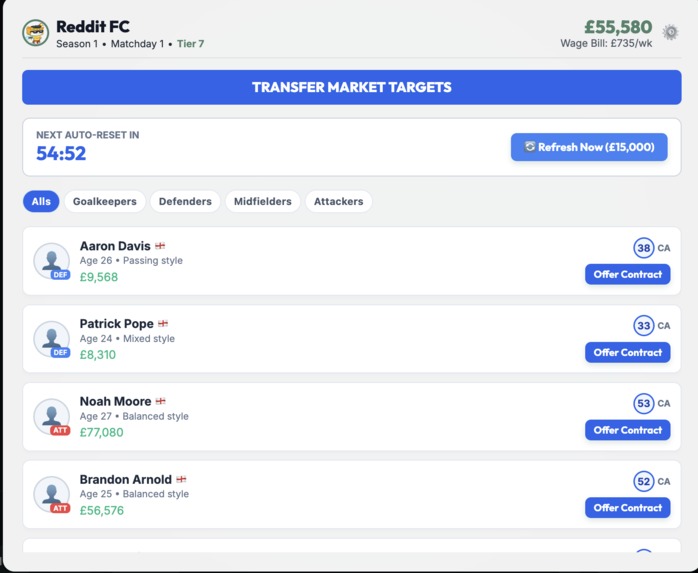
Task: Click the £9,568 price
Action: tap(99, 277)
